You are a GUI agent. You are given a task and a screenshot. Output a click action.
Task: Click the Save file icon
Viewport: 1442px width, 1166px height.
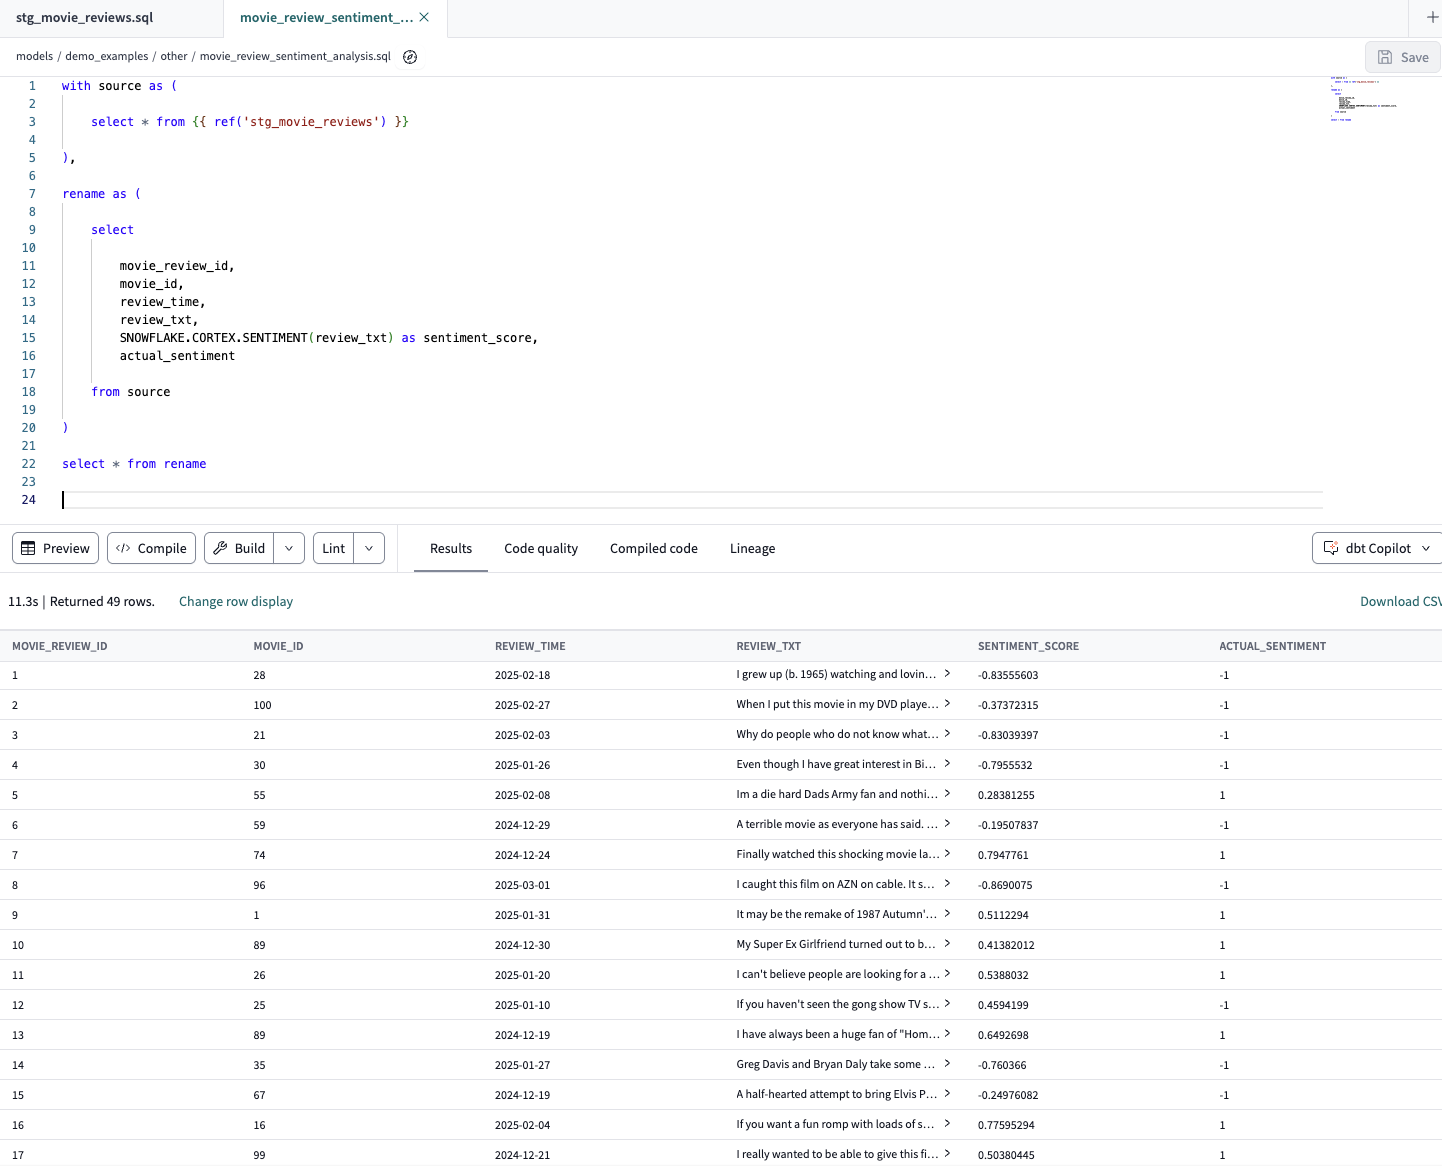(1383, 57)
